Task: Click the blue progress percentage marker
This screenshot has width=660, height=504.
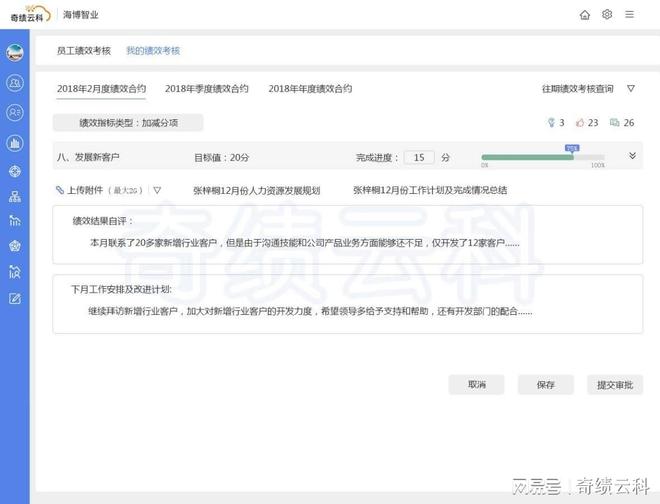Action: coord(572,148)
